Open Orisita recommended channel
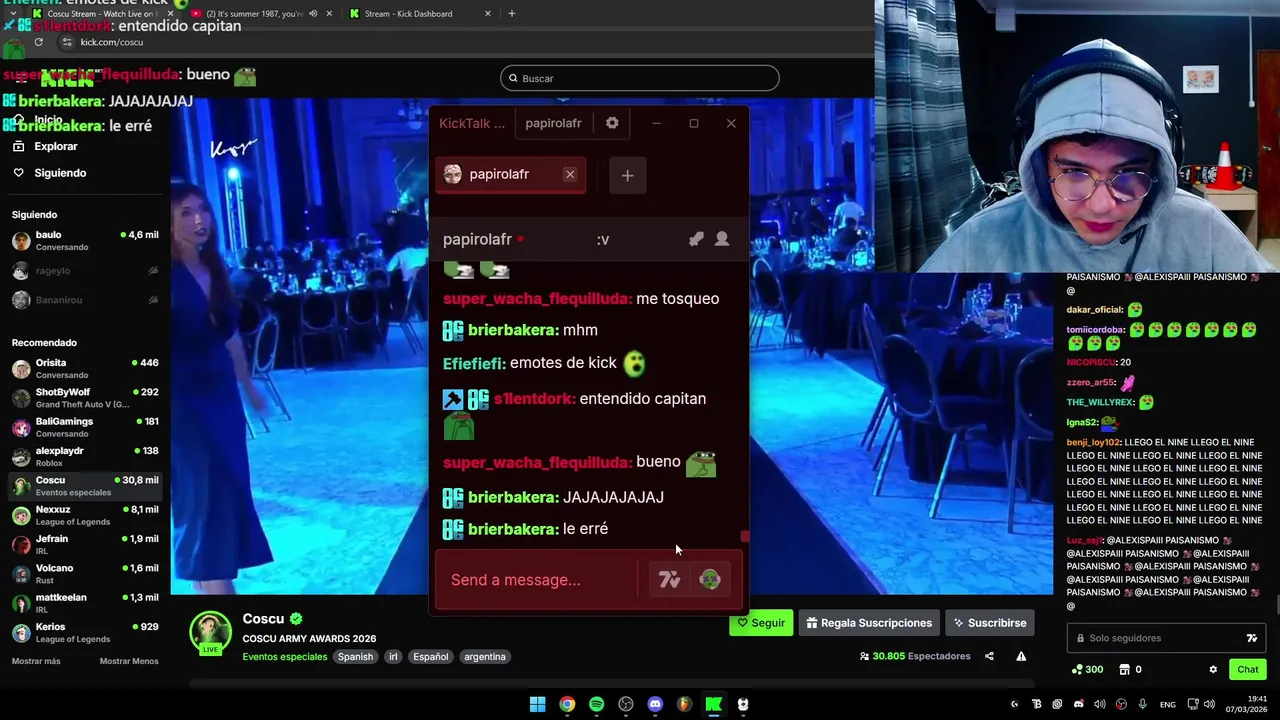 (85, 369)
